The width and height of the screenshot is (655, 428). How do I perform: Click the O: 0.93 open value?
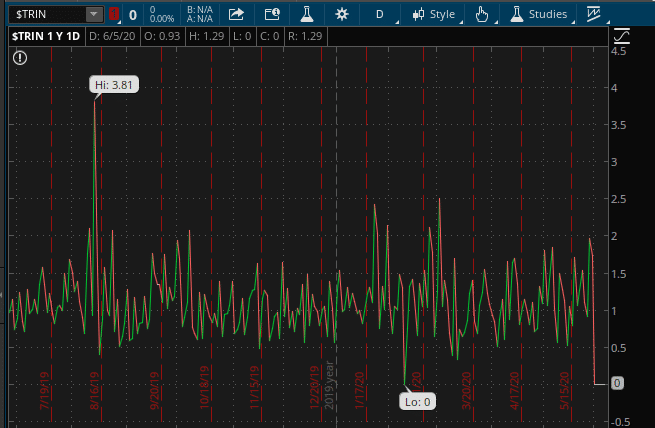162,36
